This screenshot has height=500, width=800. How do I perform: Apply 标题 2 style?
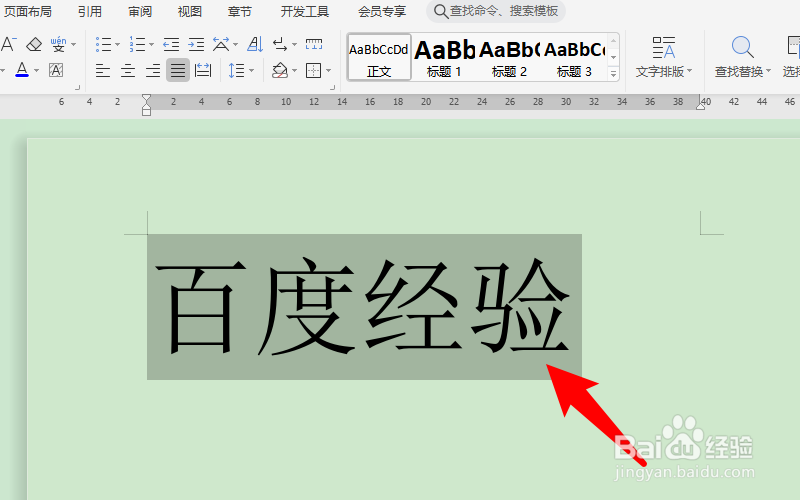[509, 57]
